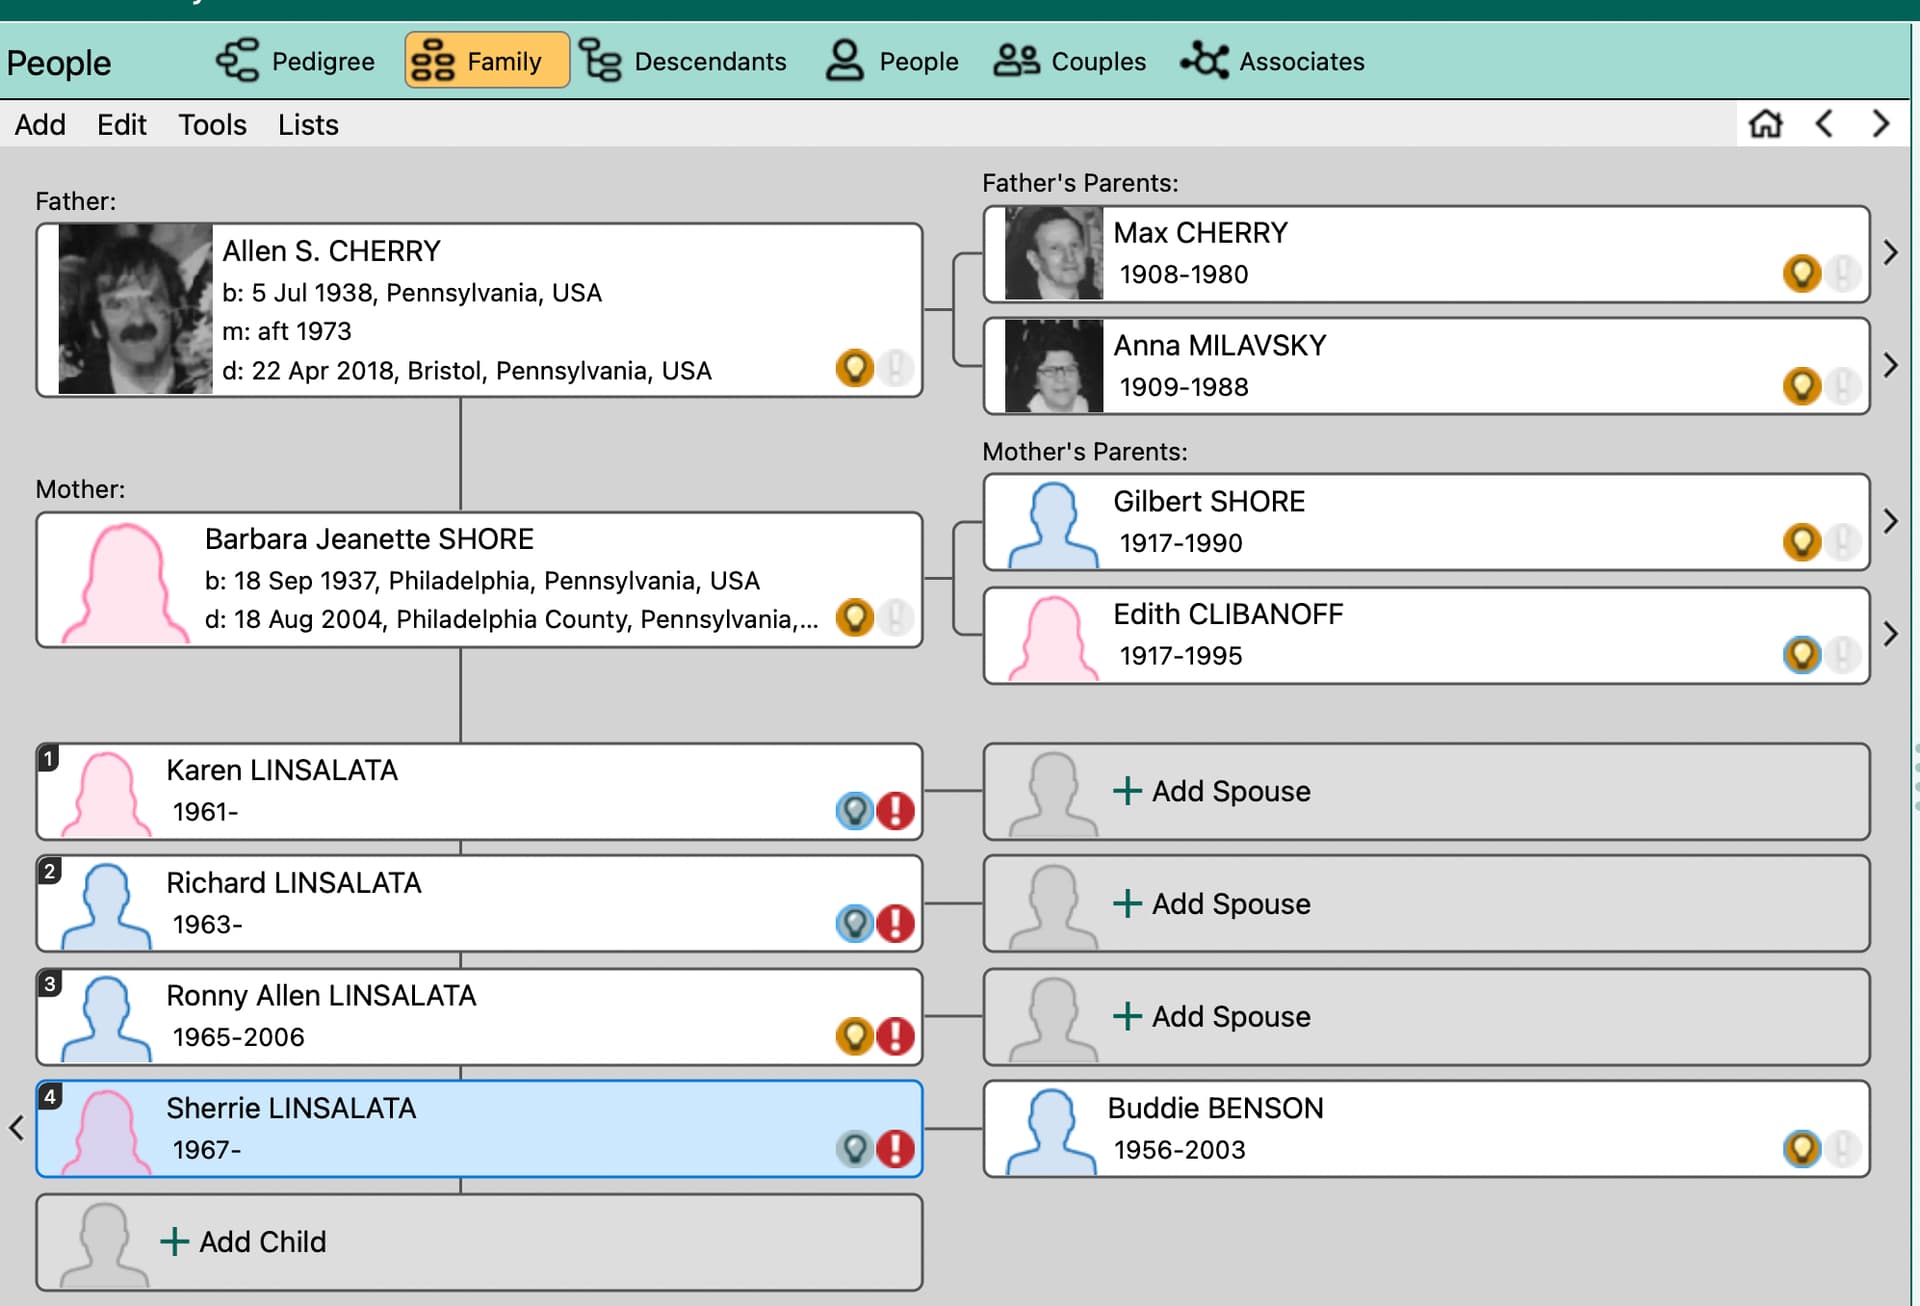Click the left chevron beside Sherrie LINSALATA
Screen dimensions: 1920x1306
[x=17, y=1128]
